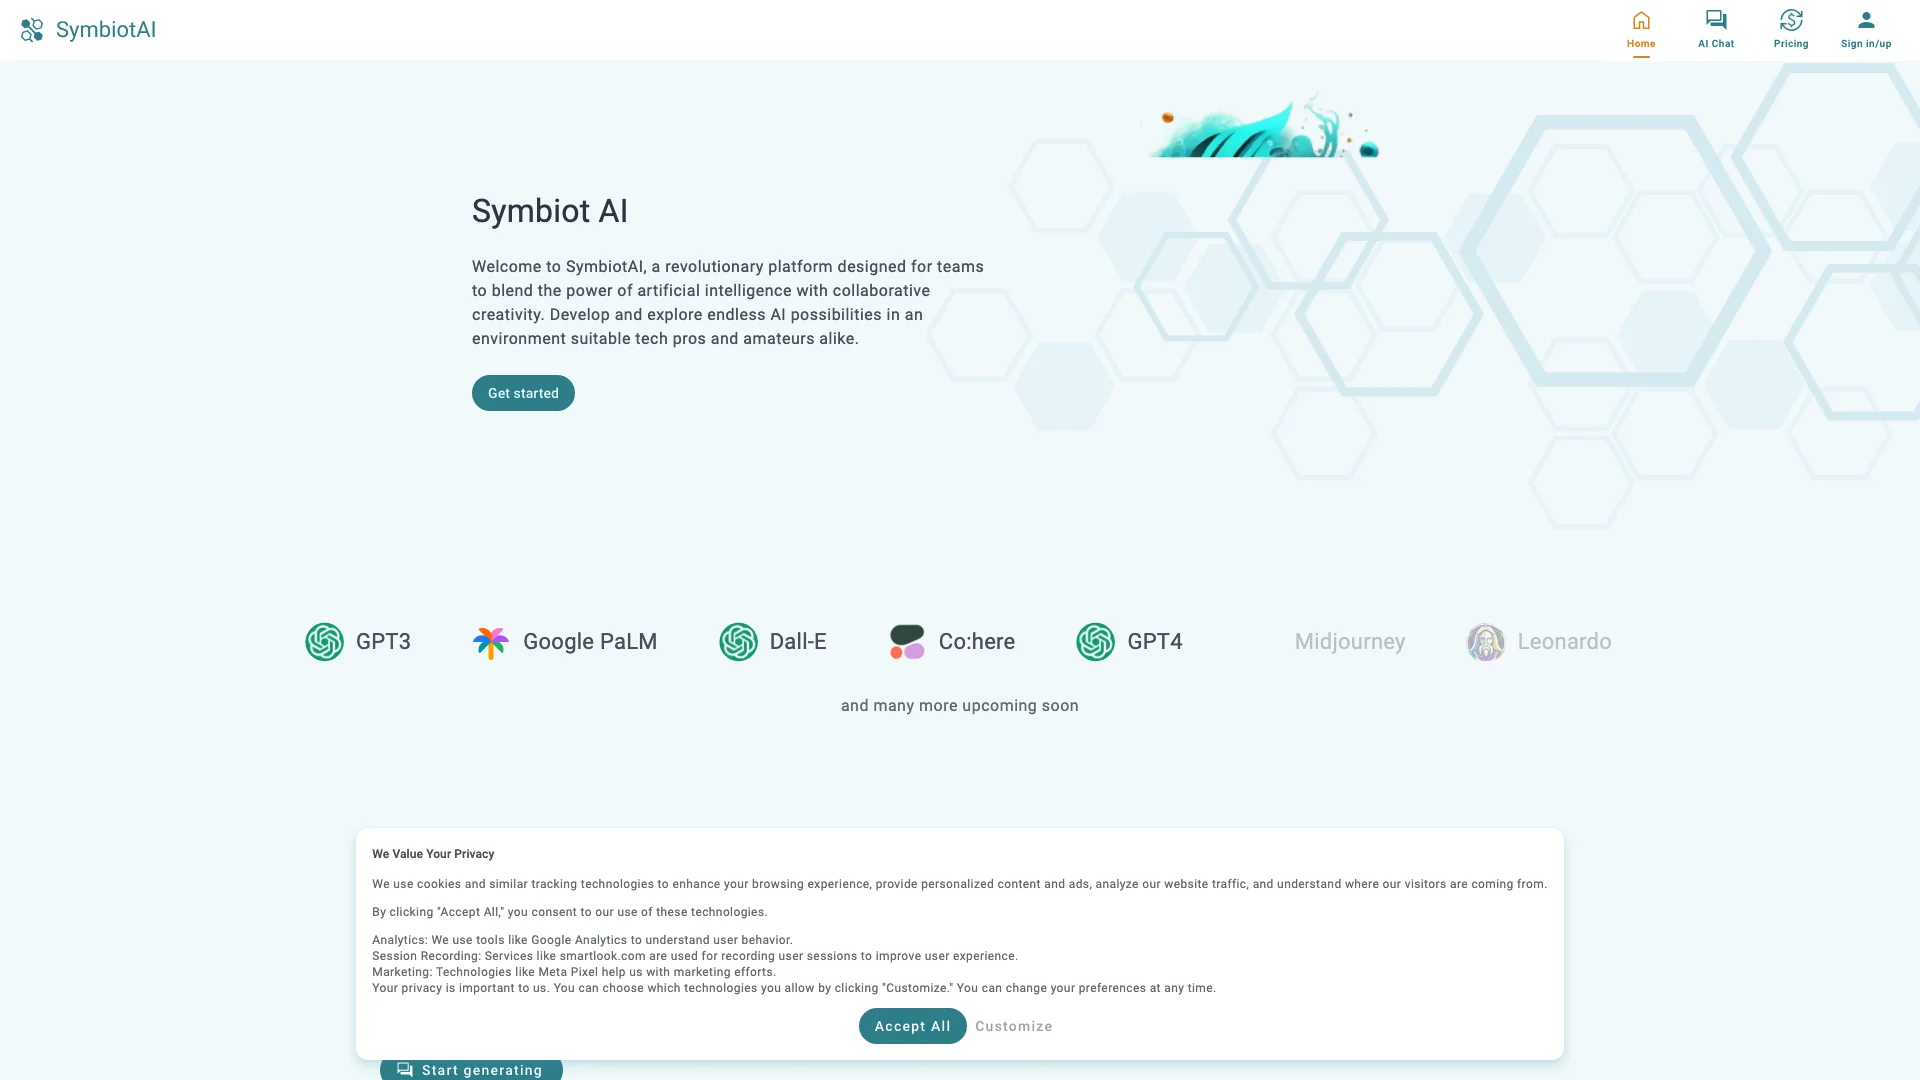The image size is (1920, 1080).
Task: Open the Customize privacy preferences
Action: point(1014,1026)
